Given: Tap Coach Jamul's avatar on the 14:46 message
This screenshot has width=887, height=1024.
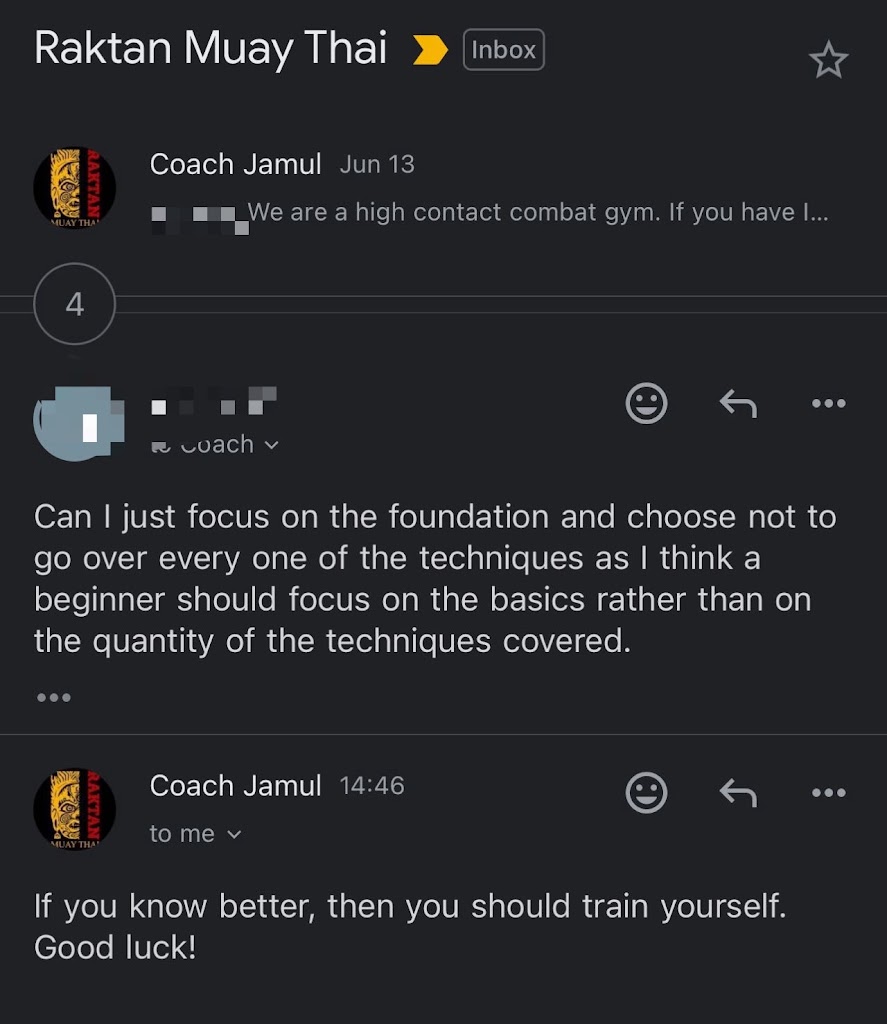Looking at the screenshot, I should point(75,809).
